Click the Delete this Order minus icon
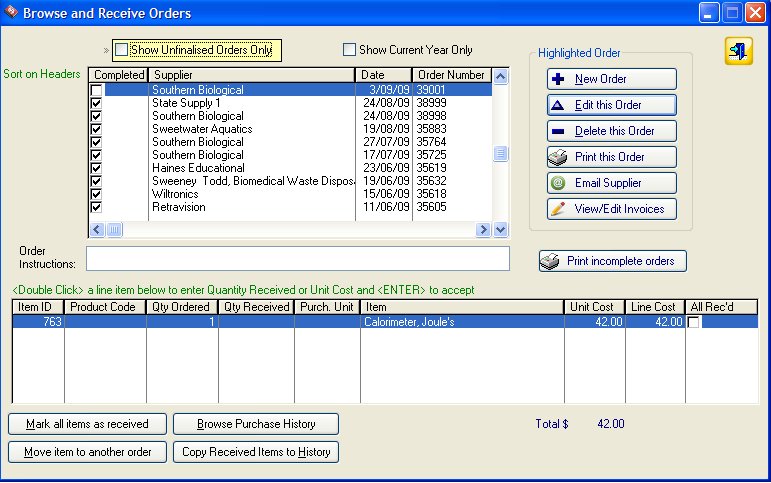This screenshot has height=483, width=771. point(558,131)
